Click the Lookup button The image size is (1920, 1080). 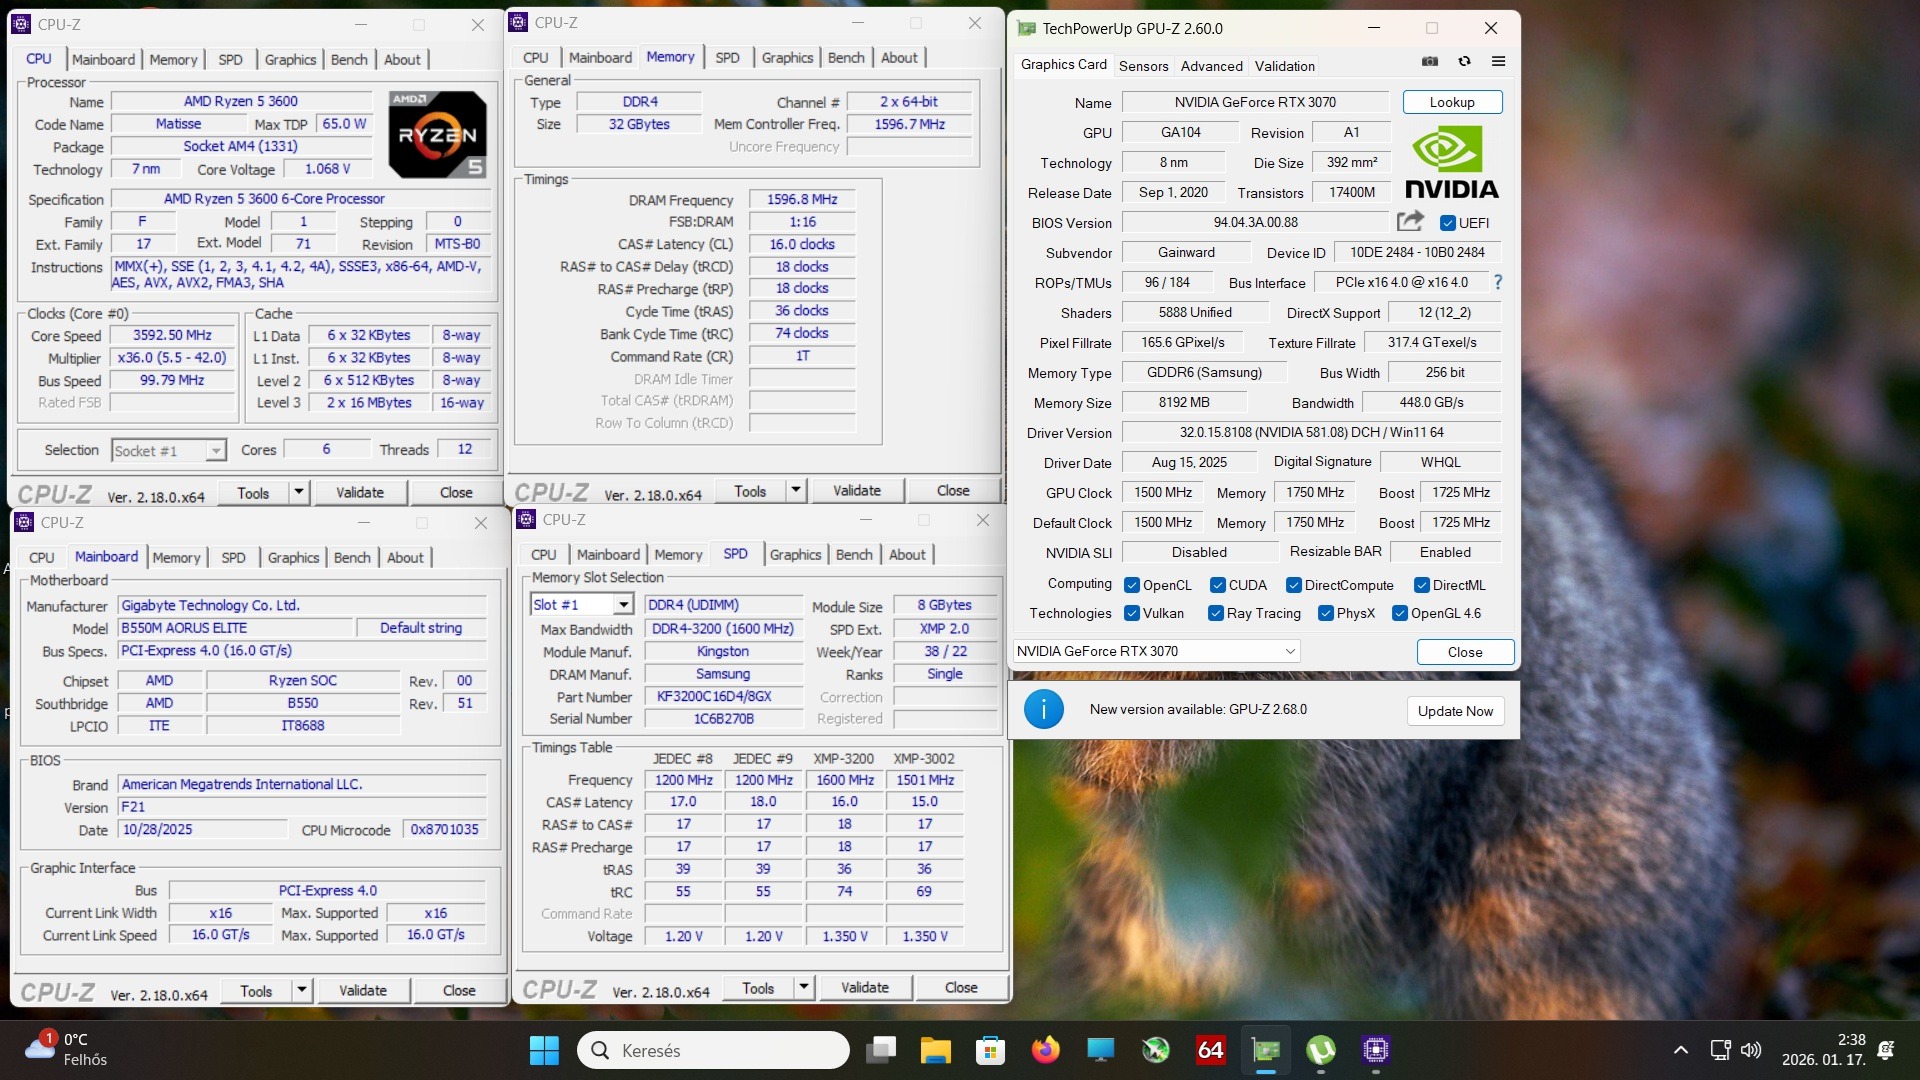point(1451,102)
